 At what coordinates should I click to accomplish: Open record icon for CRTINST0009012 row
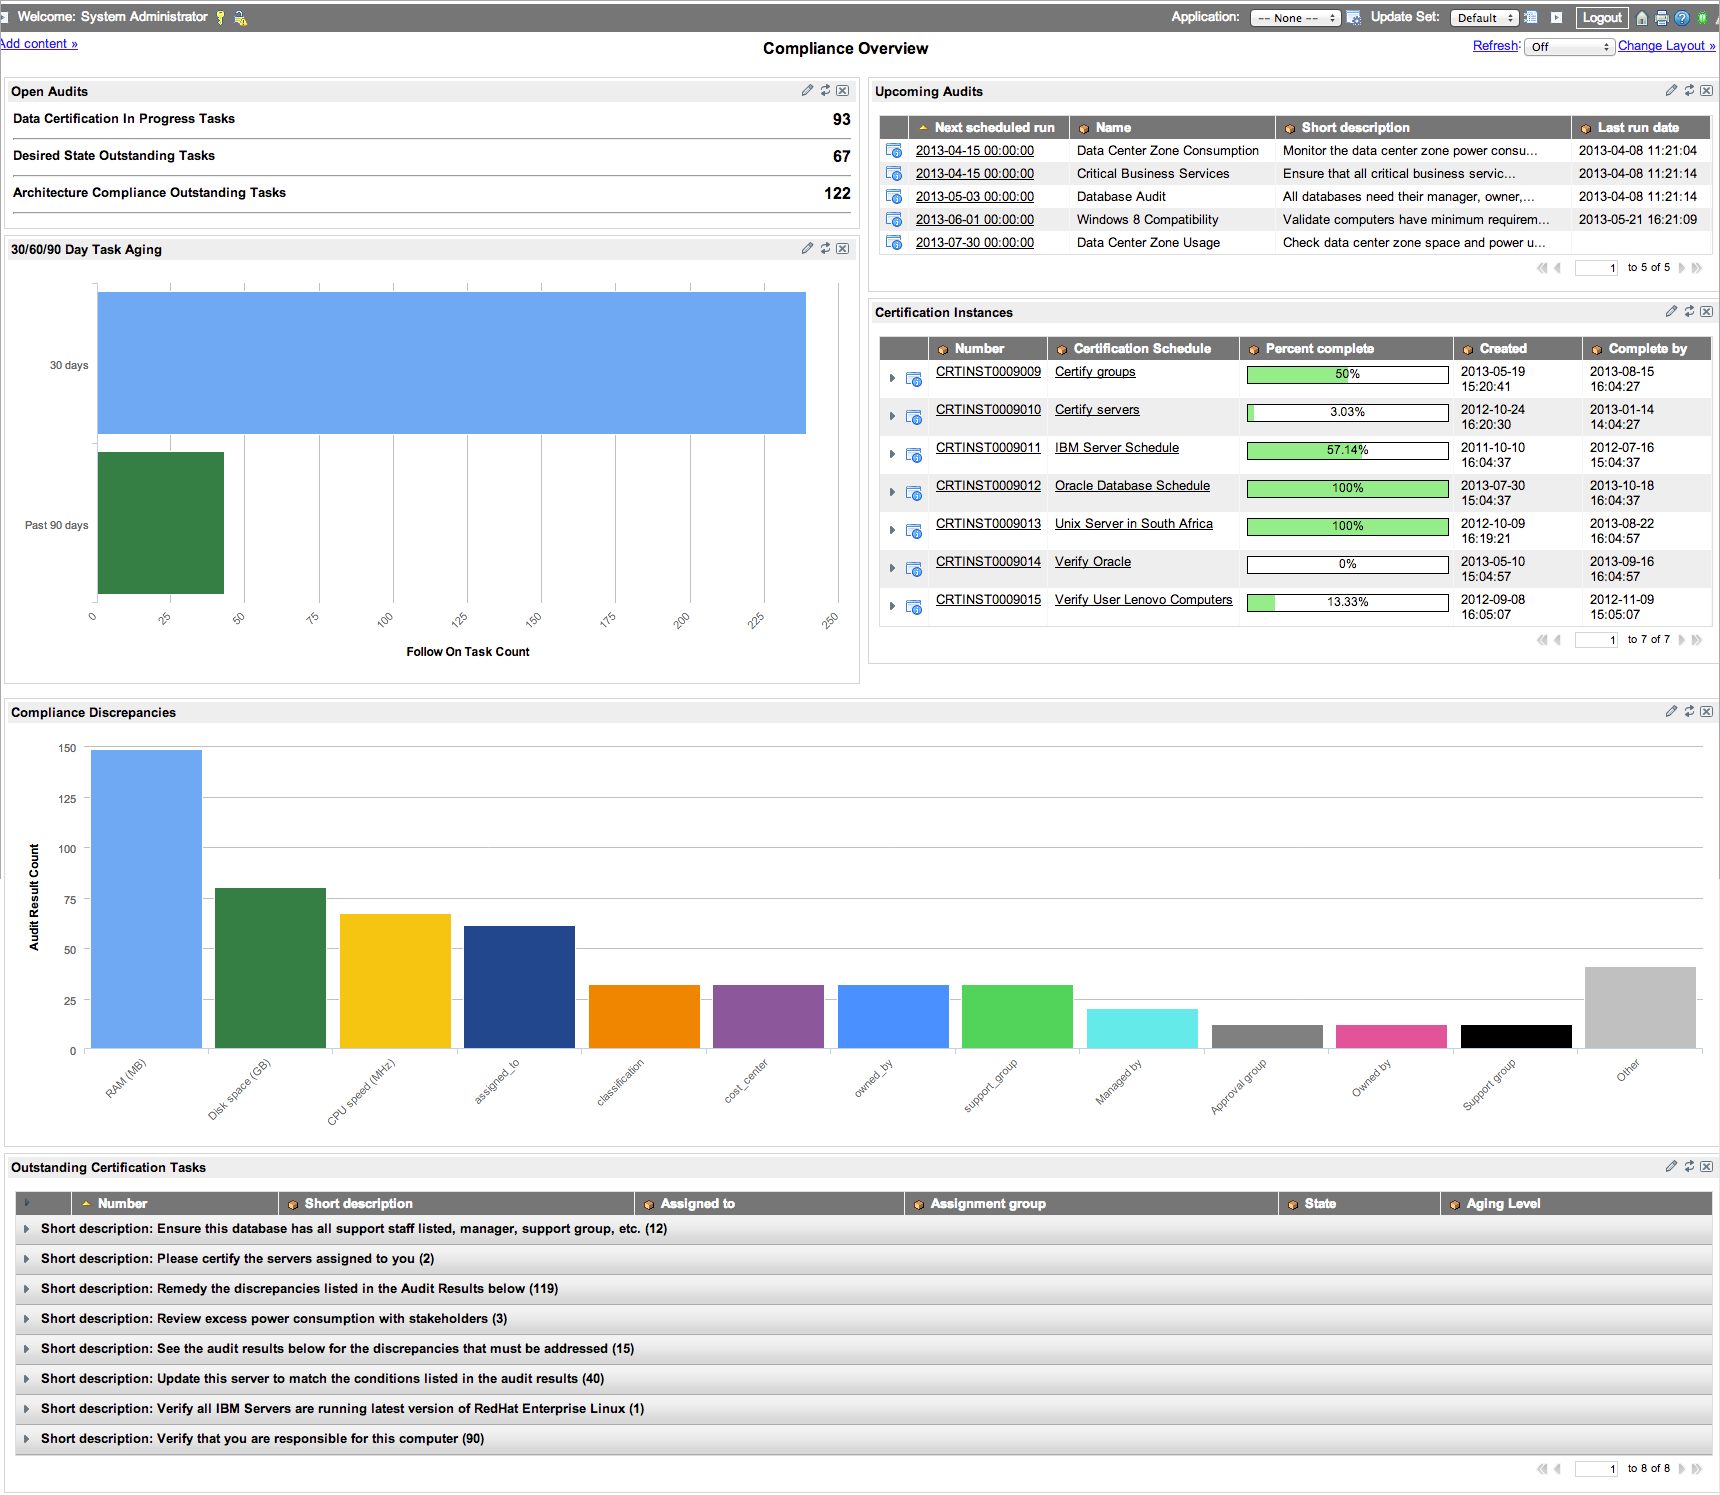(x=914, y=493)
